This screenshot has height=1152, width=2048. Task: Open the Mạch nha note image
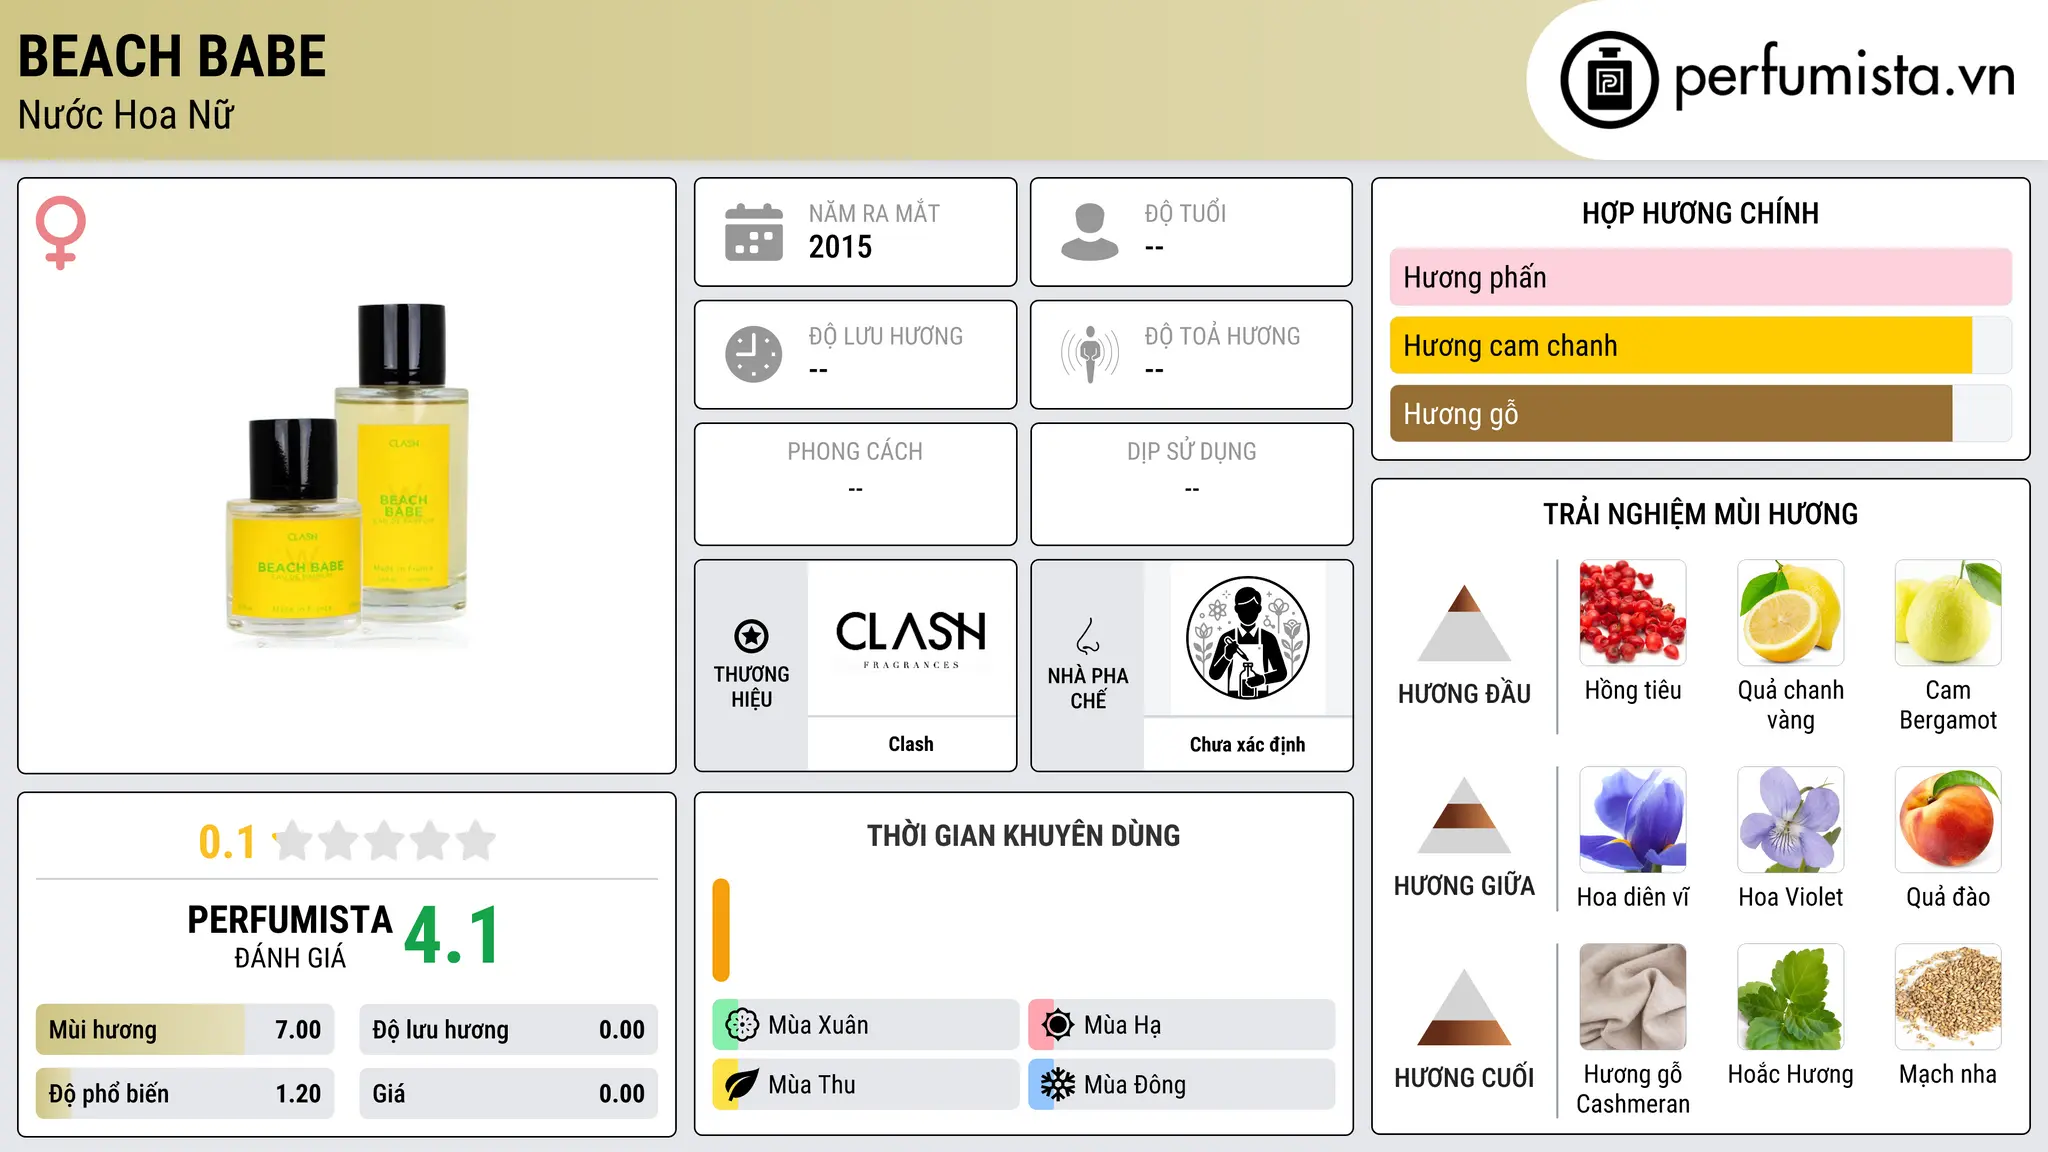(1948, 997)
